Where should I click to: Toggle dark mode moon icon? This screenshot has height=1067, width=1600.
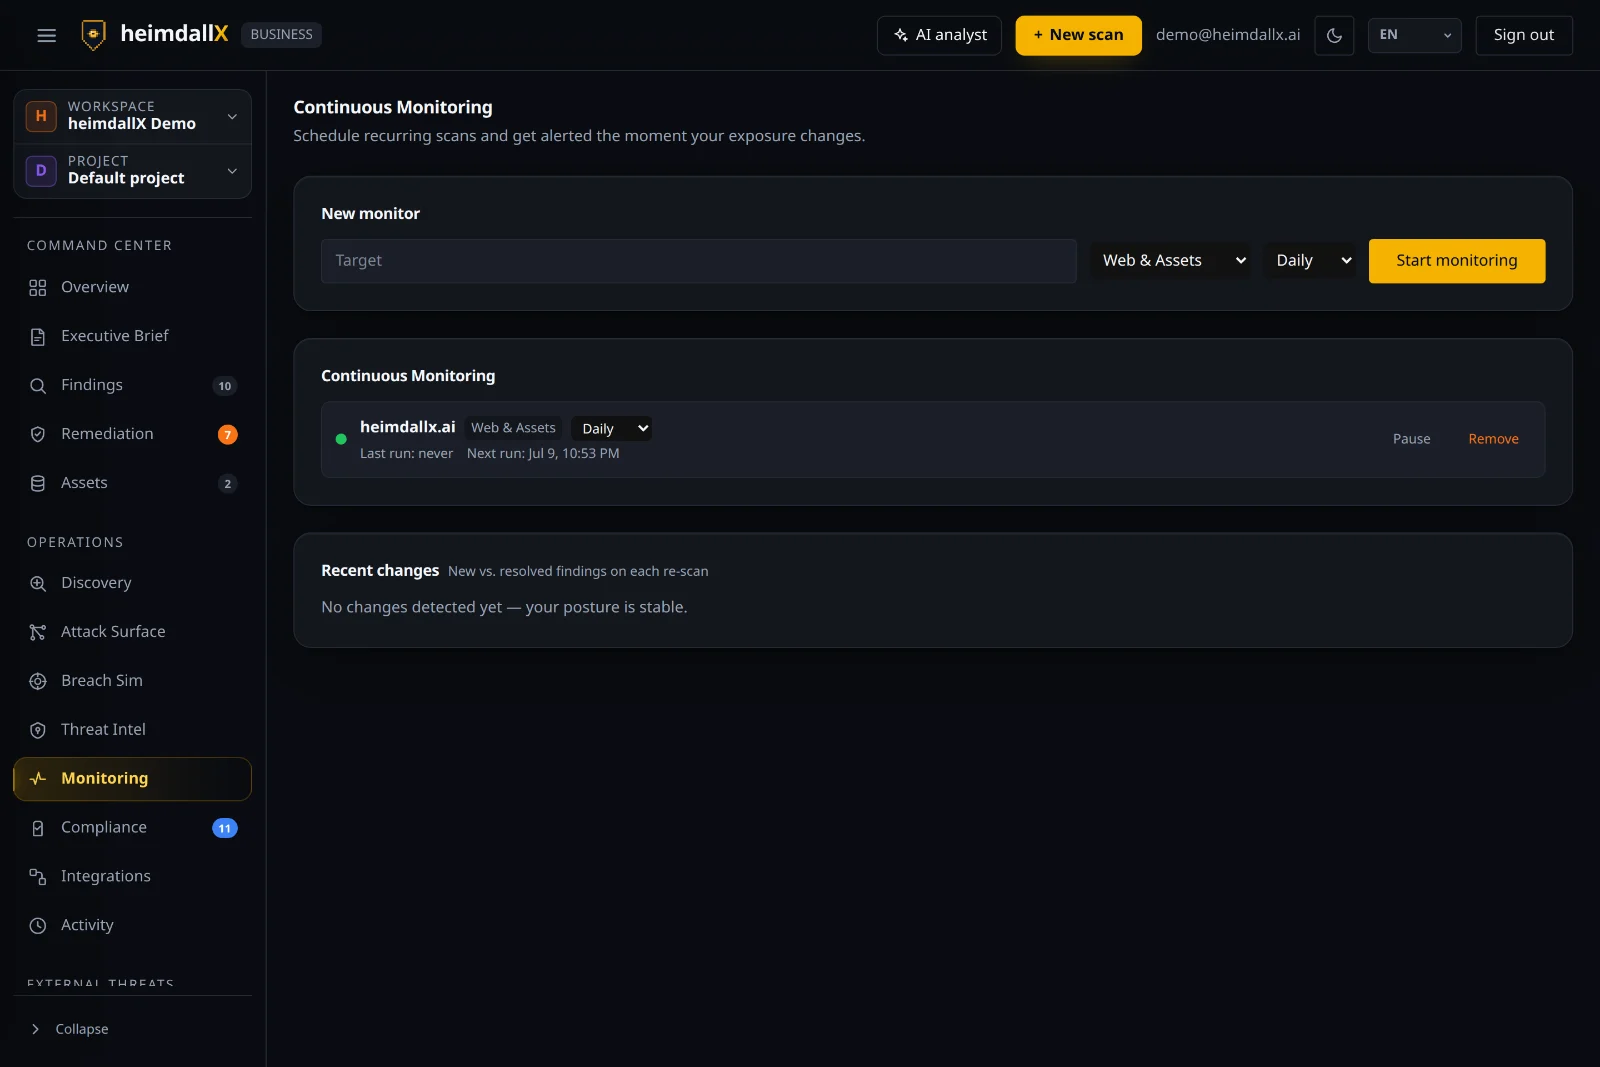pos(1334,35)
